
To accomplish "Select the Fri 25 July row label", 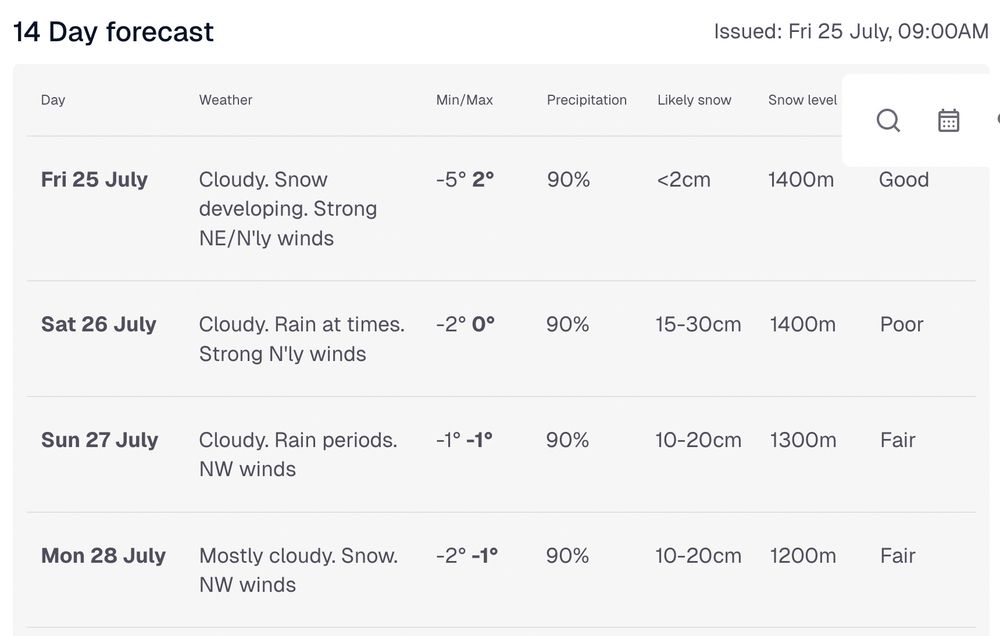I will (x=94, y=179).
